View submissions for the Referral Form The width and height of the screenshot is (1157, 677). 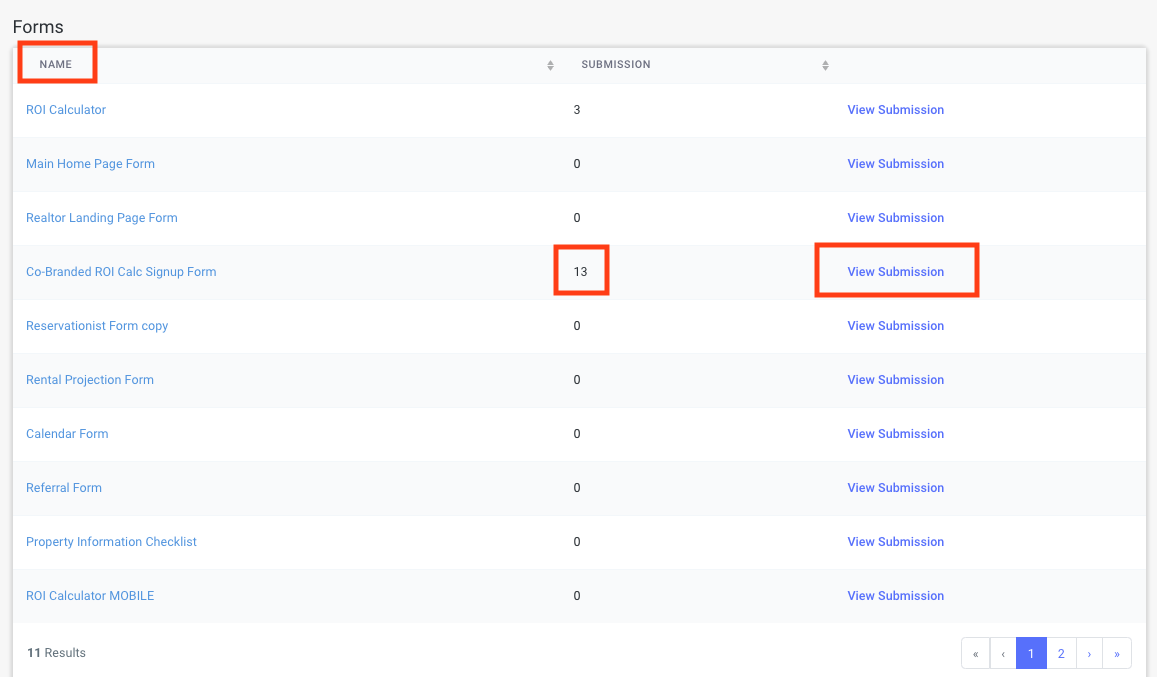[x=895, y=488]
